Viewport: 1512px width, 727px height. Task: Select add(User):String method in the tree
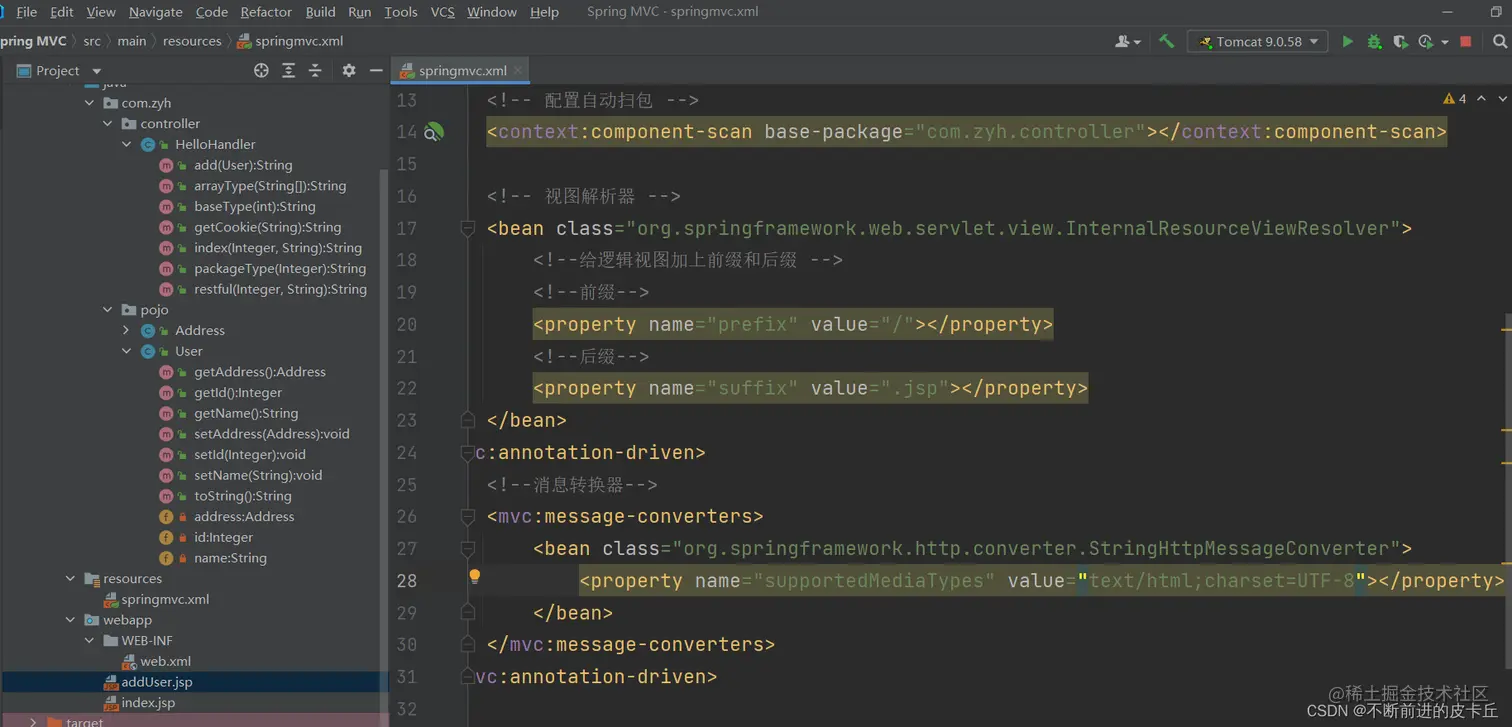pyautogui.click(x=243, y=165)
